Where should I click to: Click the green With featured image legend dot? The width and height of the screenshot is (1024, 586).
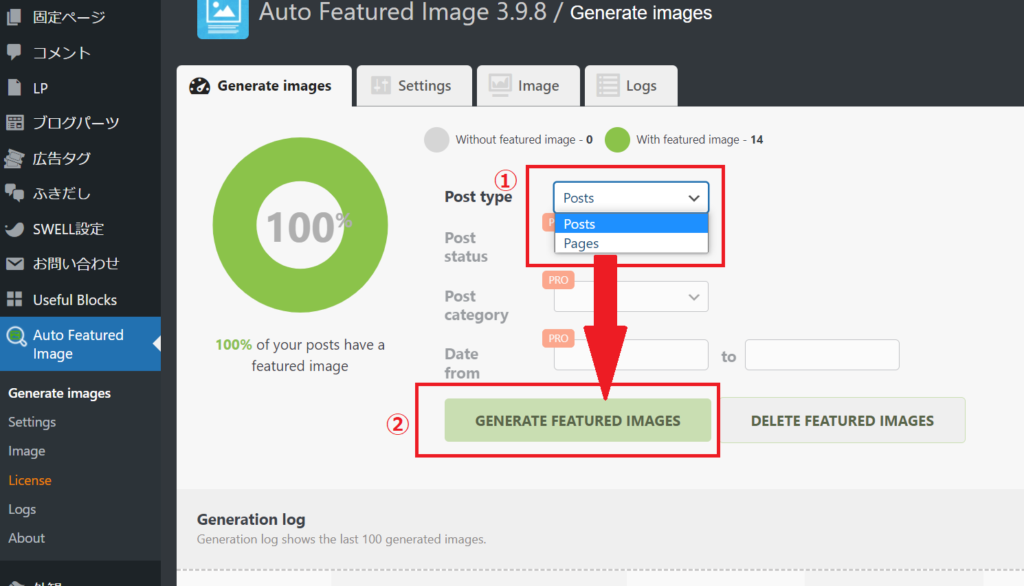point(617,140)
